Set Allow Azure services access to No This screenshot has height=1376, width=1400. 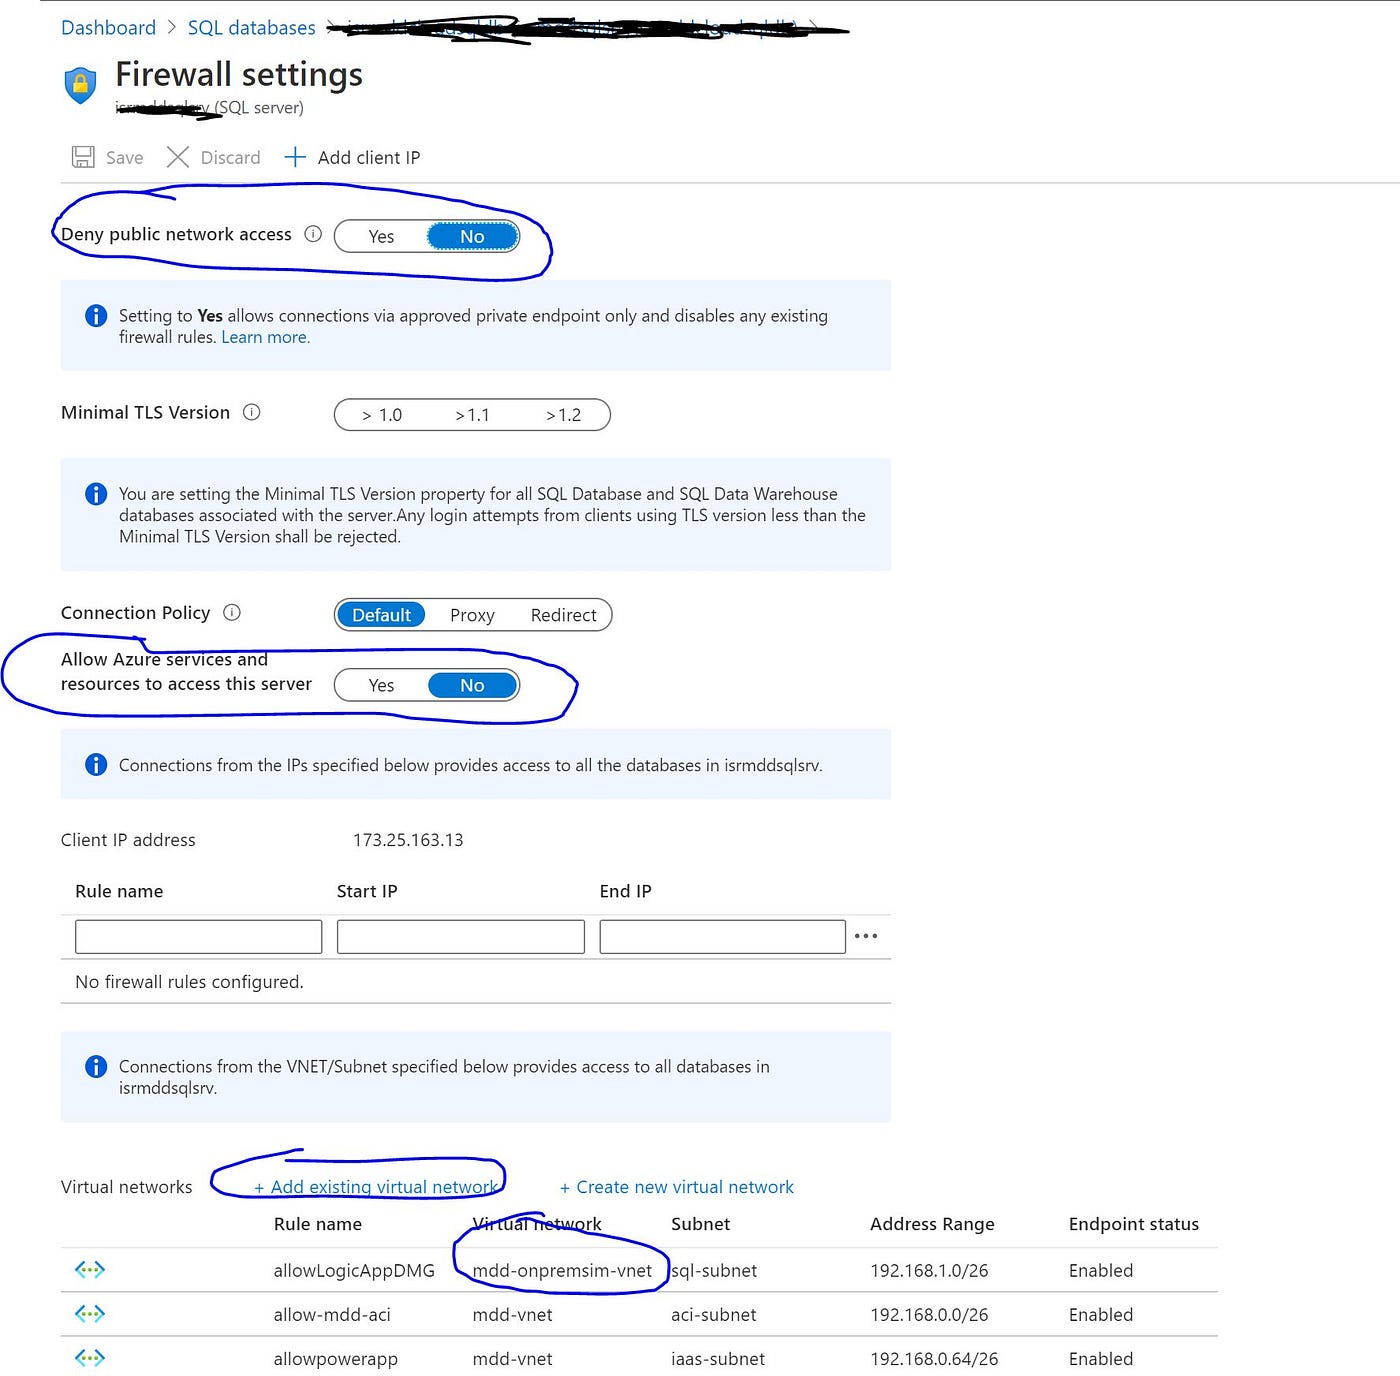(472, 685)
